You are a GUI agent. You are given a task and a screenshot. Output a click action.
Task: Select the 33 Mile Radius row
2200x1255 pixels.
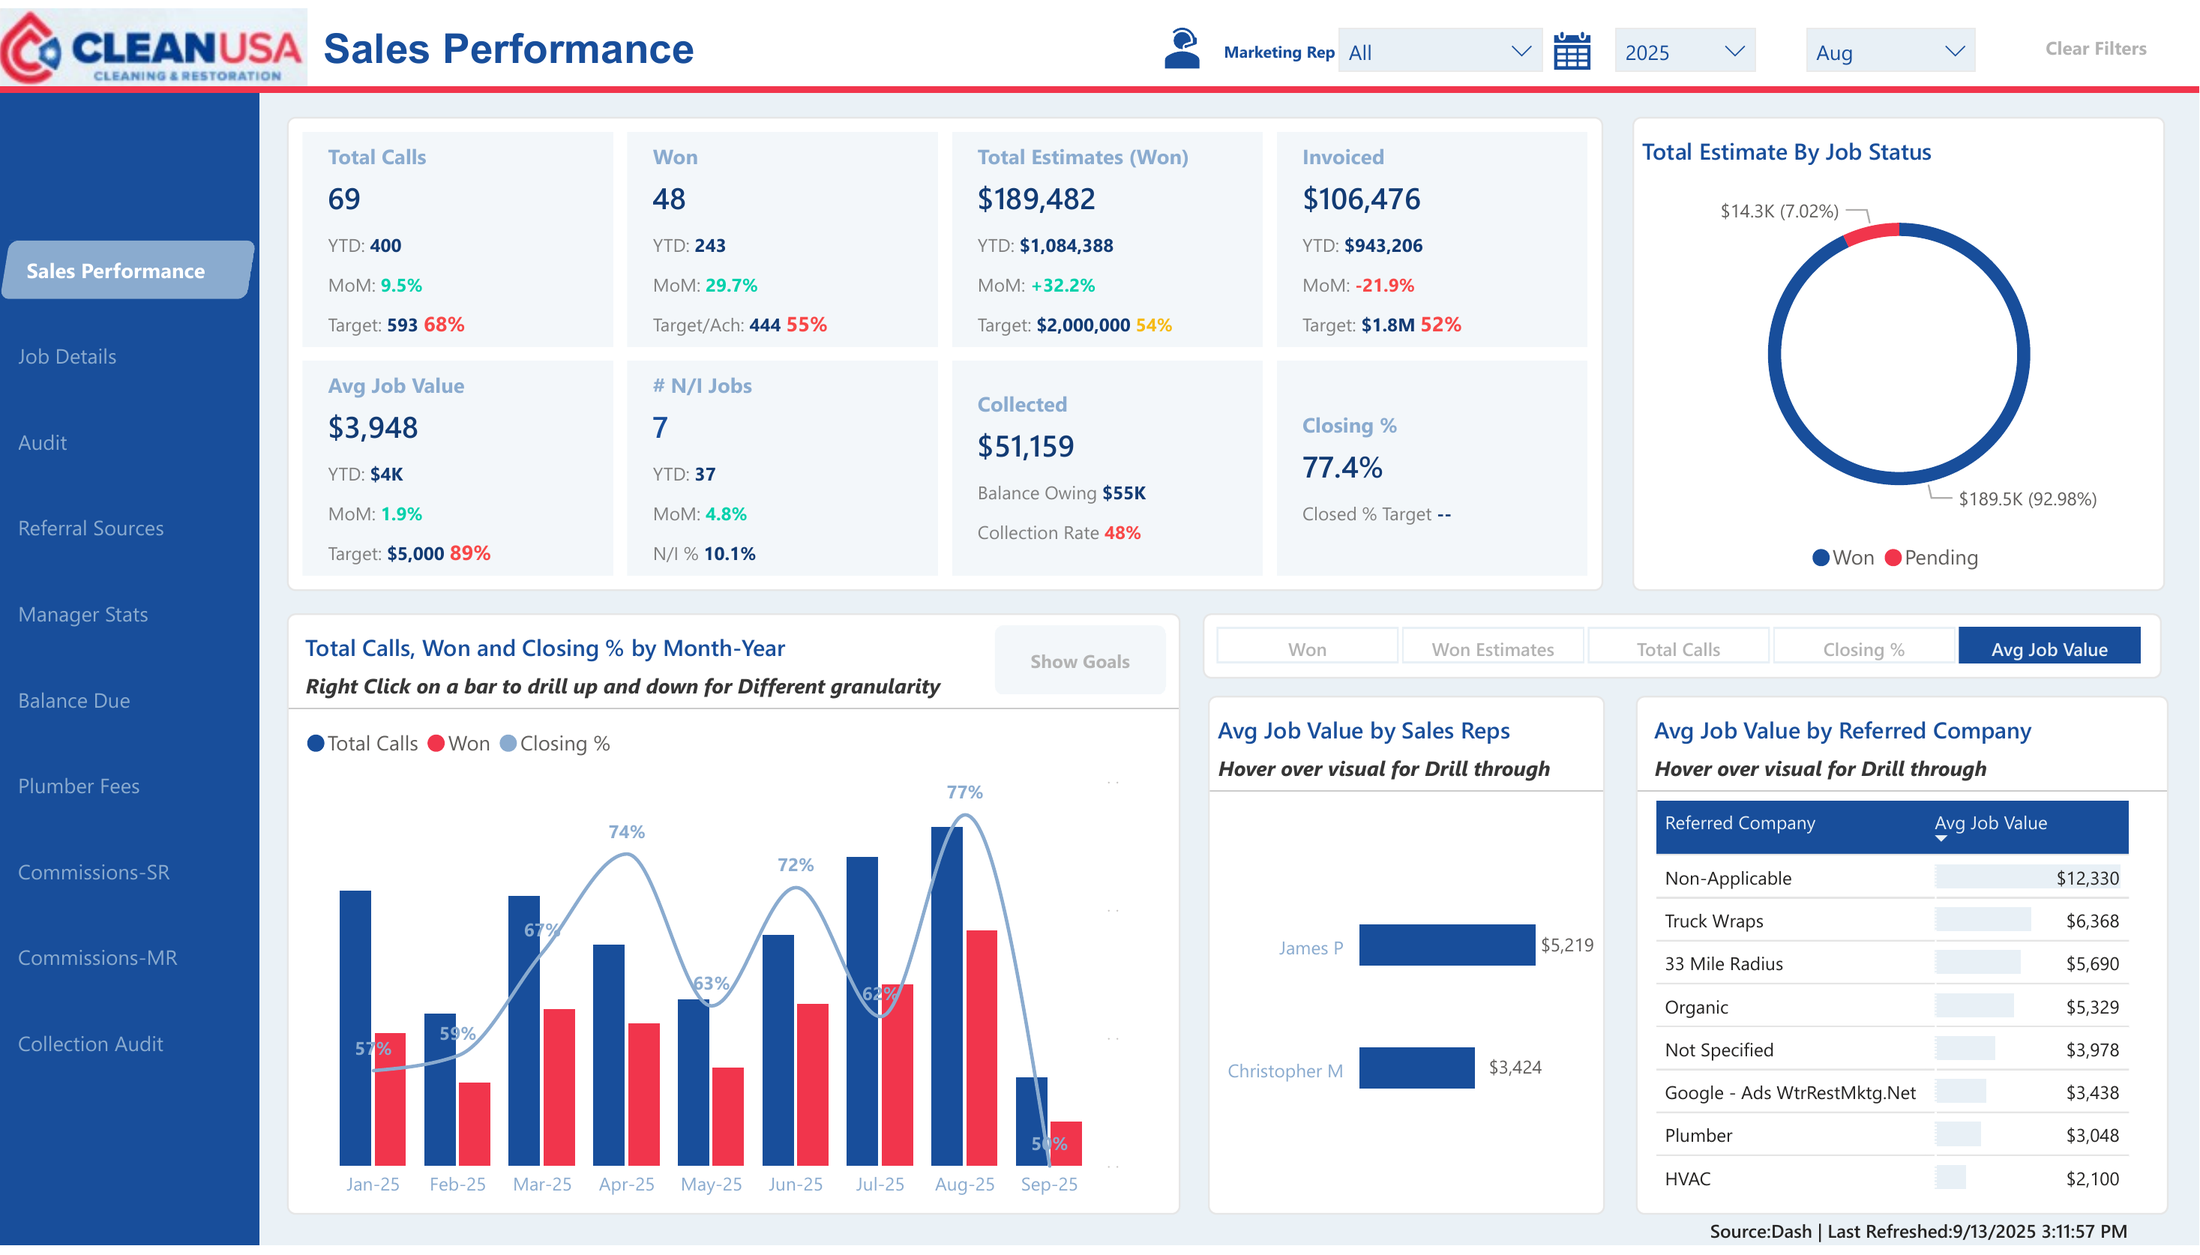coord(1891,964)
